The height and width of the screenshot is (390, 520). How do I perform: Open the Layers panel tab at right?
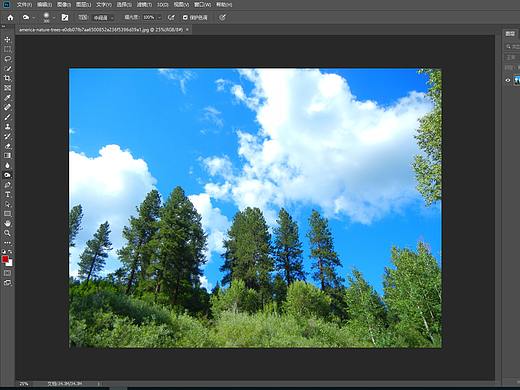(510, 34)
